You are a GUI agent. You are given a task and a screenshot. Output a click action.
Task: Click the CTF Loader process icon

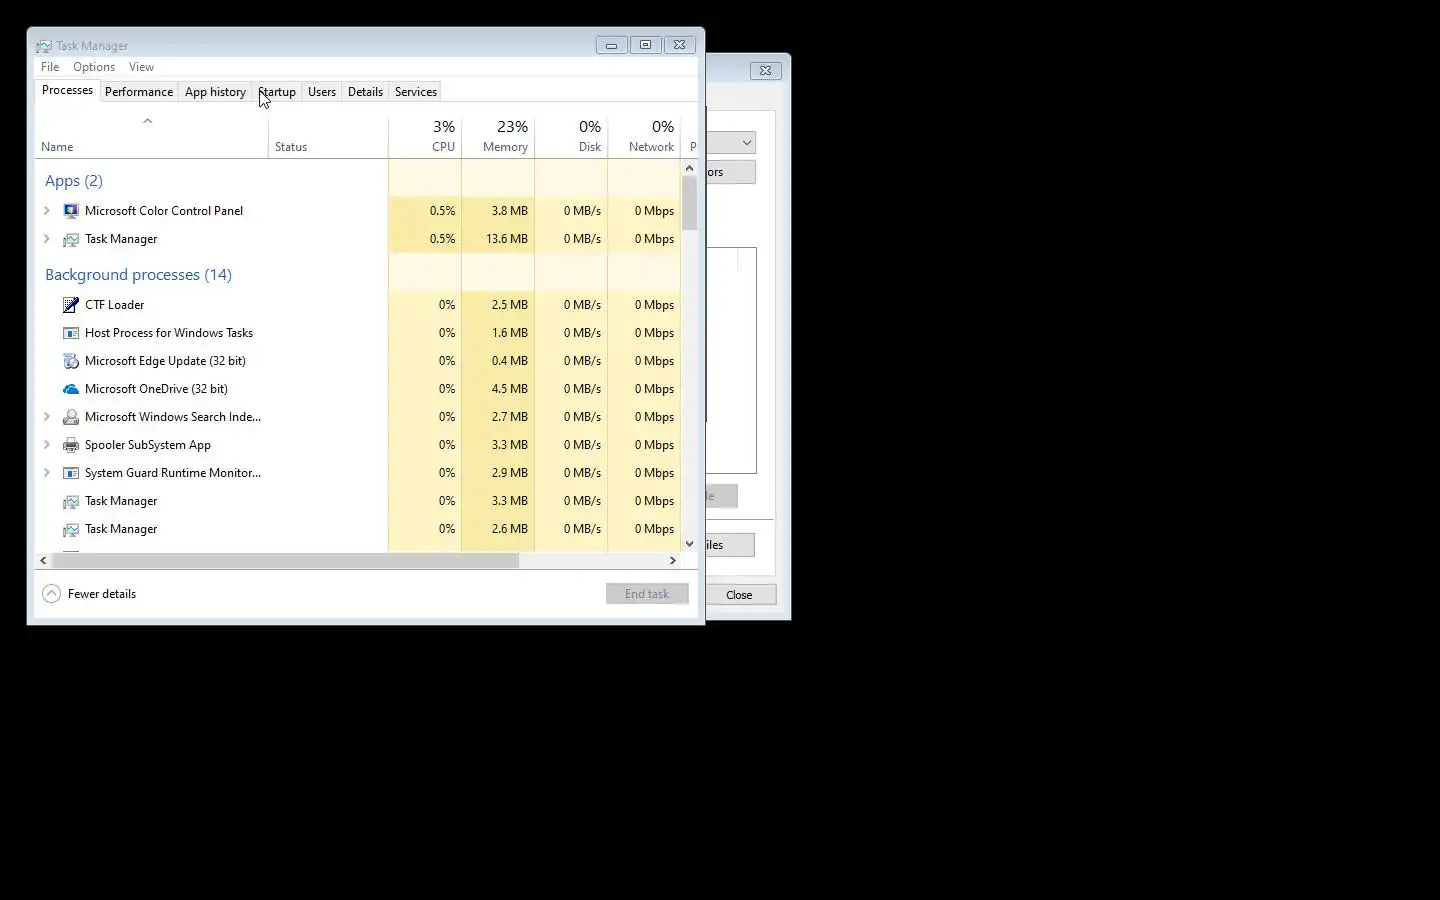click(71, 305)
